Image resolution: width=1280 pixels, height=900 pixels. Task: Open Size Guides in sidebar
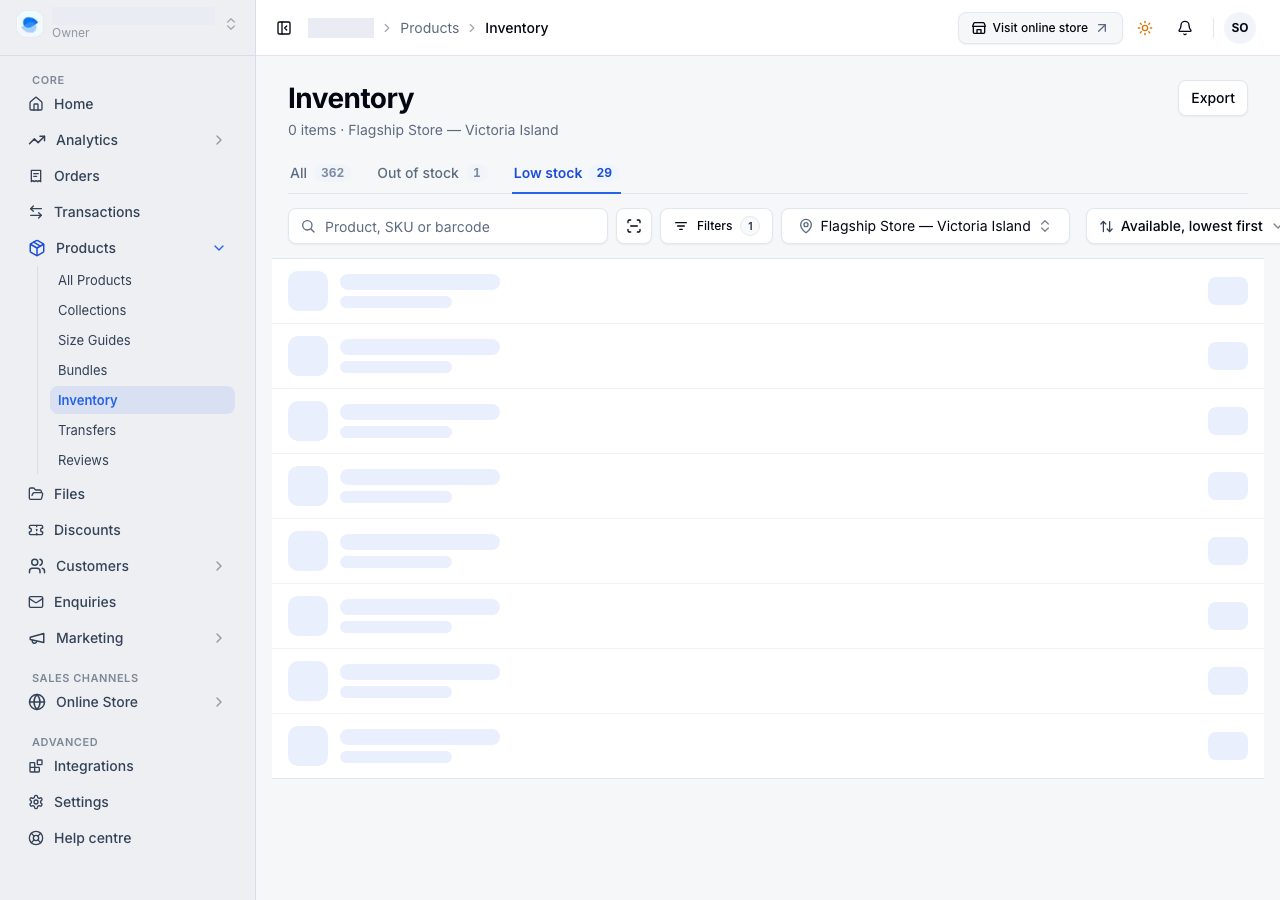(142, 340)
